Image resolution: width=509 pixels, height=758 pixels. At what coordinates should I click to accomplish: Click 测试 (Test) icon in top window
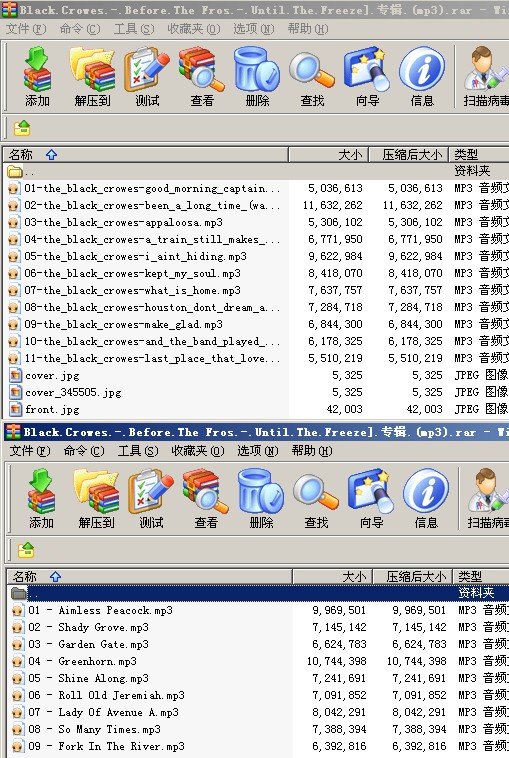147,76
